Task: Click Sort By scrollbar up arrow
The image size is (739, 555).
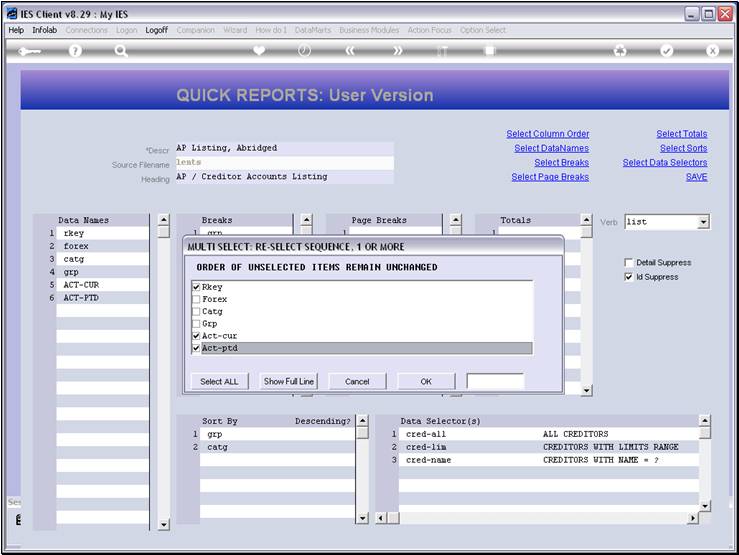Action: (x=362, y=421)
